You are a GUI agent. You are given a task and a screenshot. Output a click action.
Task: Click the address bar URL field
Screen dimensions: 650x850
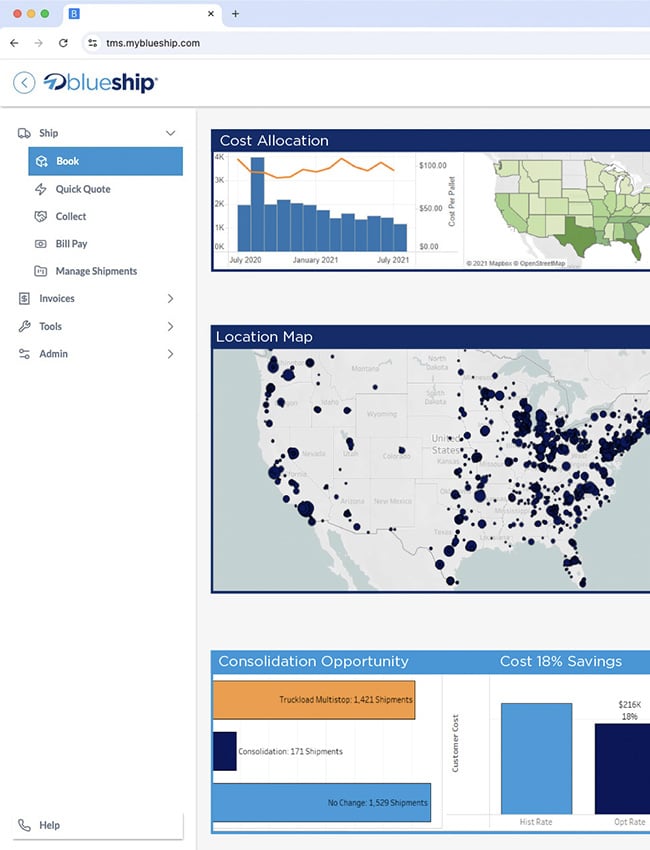pyautogui.click(x=300, y=43)
